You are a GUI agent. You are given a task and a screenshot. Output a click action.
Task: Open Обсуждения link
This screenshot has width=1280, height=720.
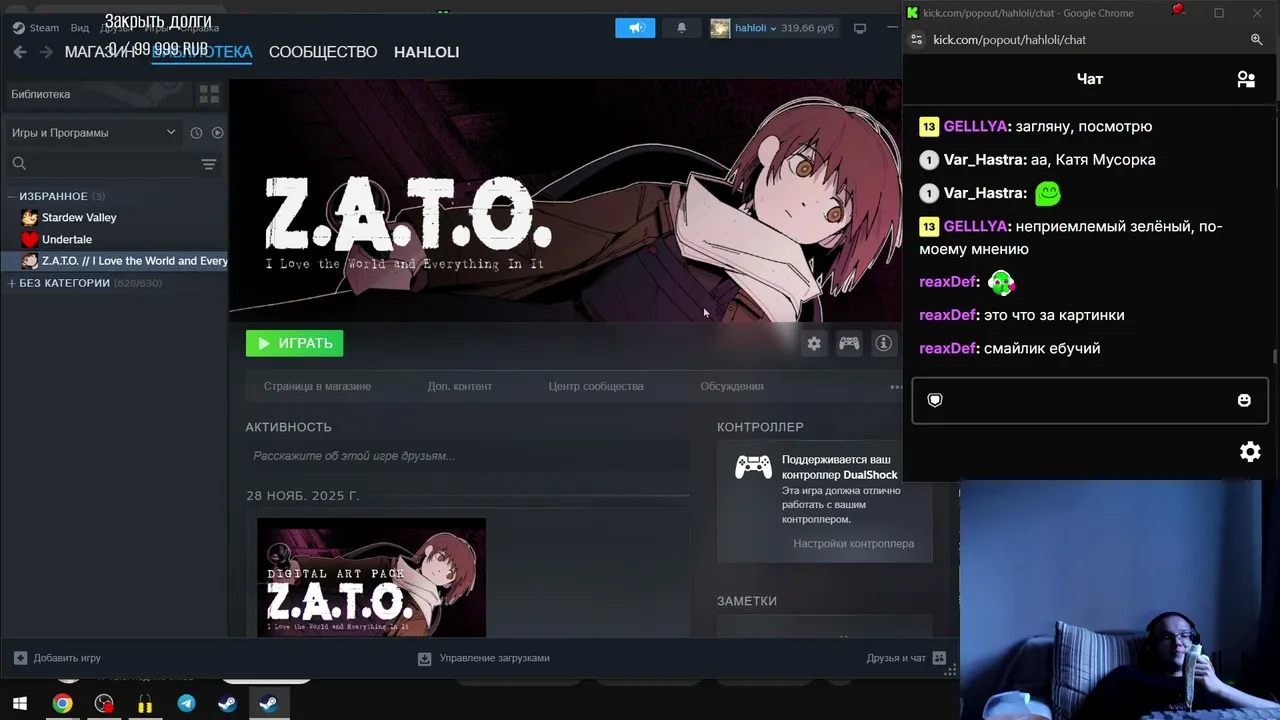[732, 386]
